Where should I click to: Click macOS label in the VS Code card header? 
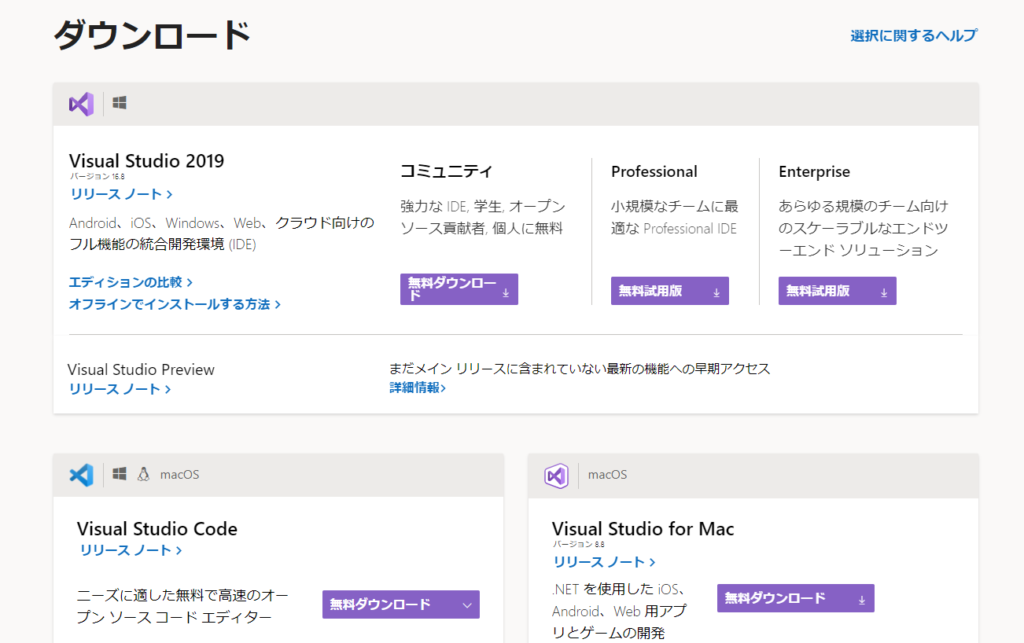click(180, 475)
